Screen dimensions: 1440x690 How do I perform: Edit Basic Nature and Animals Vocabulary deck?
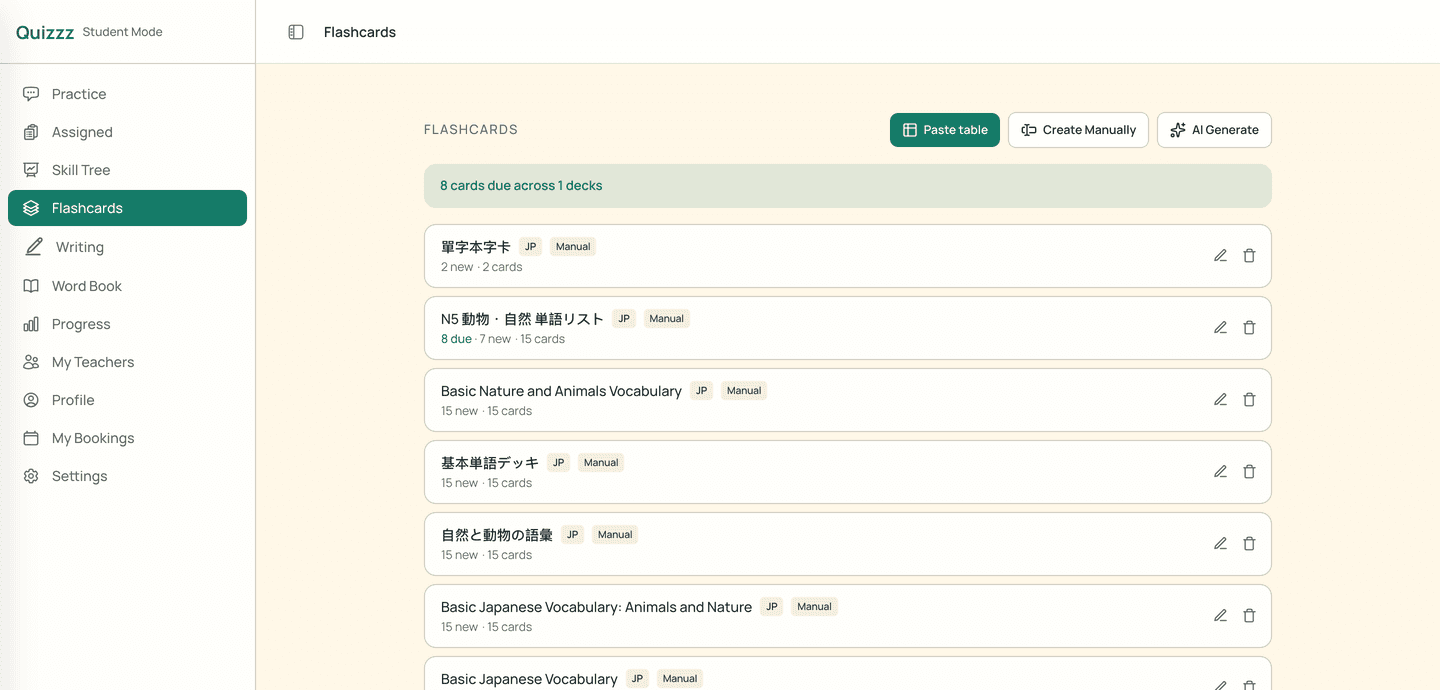pos(1220,400)
